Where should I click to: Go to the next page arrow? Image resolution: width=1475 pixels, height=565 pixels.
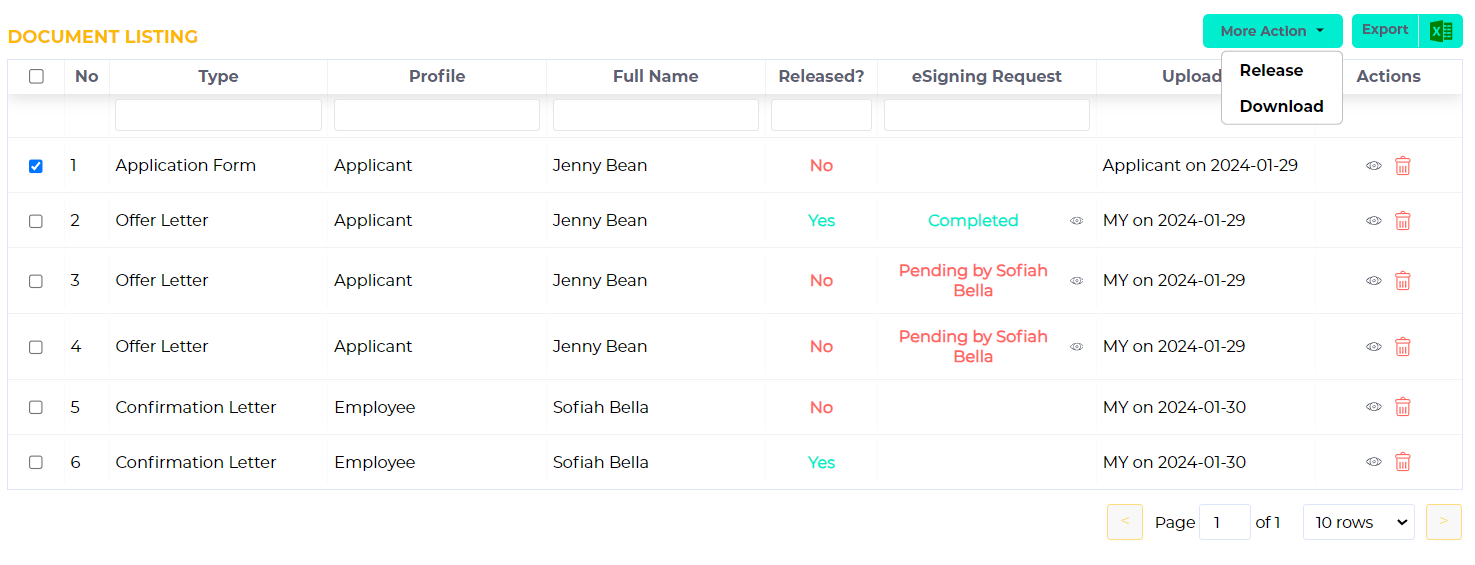pyautogui.click(x=1443, y=522)
